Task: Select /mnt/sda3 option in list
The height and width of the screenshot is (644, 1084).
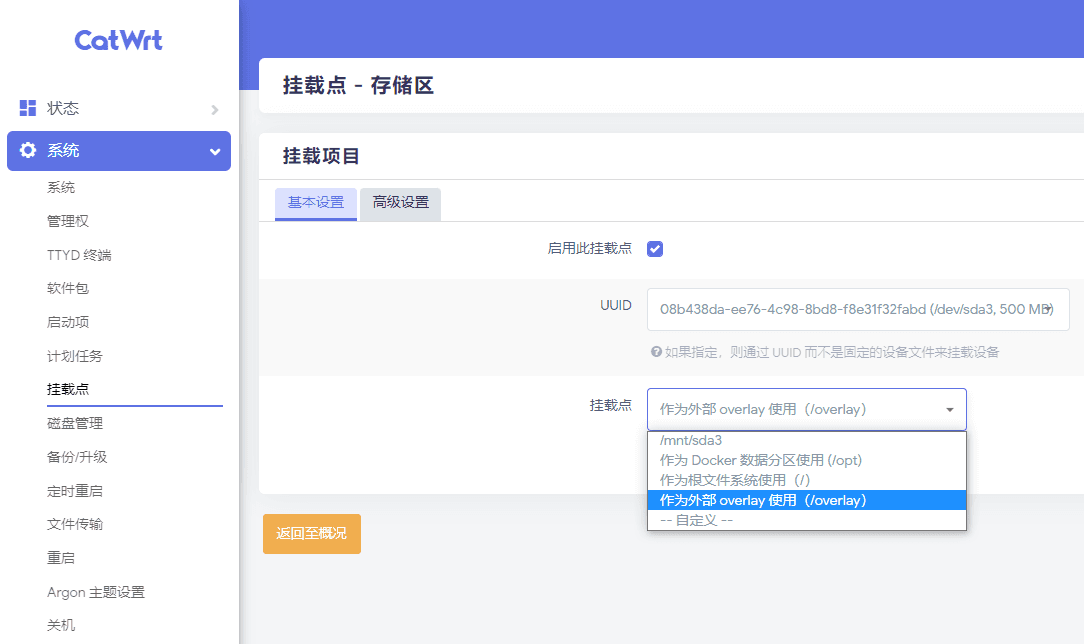Action: click(x=807, y=440)
